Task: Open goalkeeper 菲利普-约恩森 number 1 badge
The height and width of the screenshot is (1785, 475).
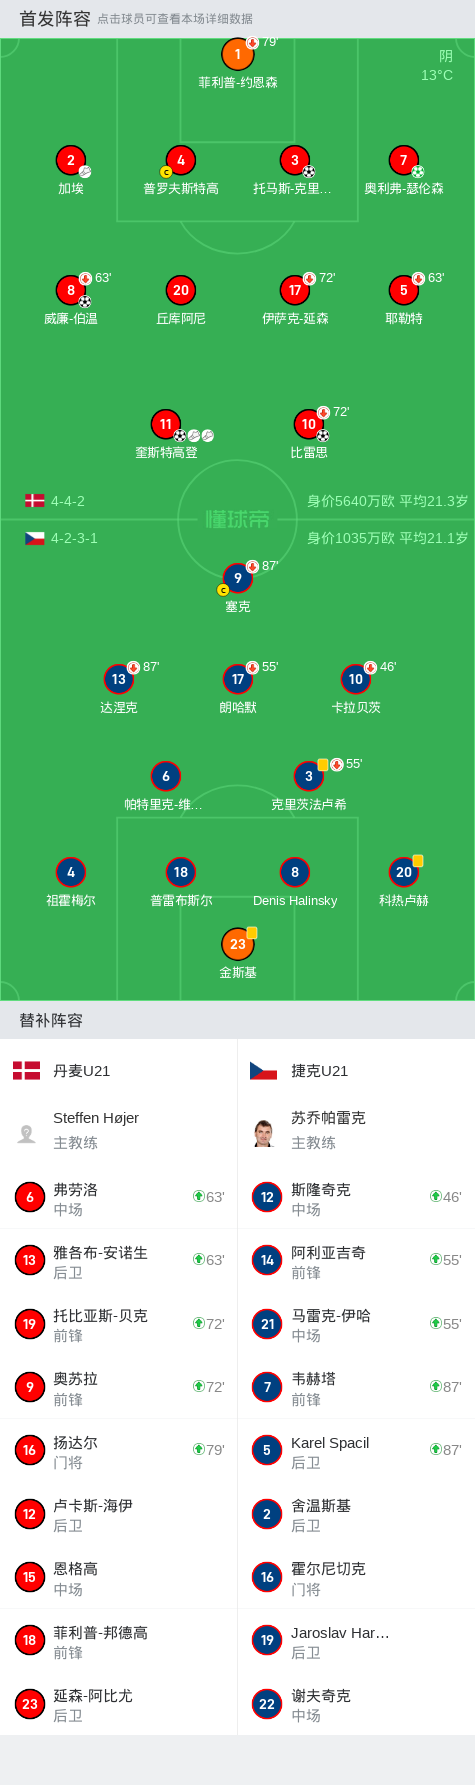Action: point(238,55)
